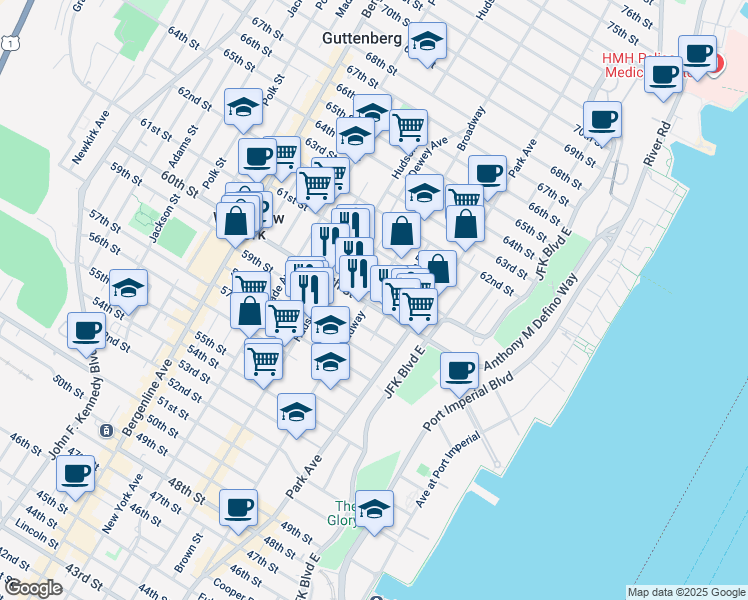Viewport: 748px width, 600px height.
Task: Select the coffee marker over River Rd near HMH
Action: pos(663,76)
